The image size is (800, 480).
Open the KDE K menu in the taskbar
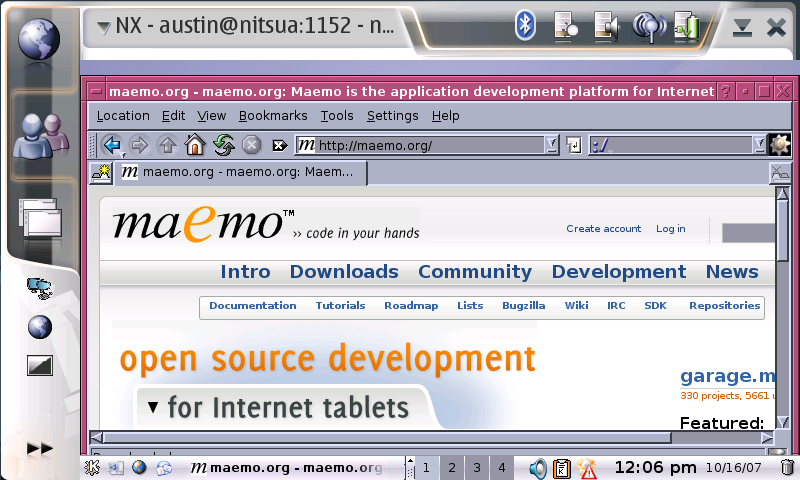pyautogui.click(x=92, y=467)
